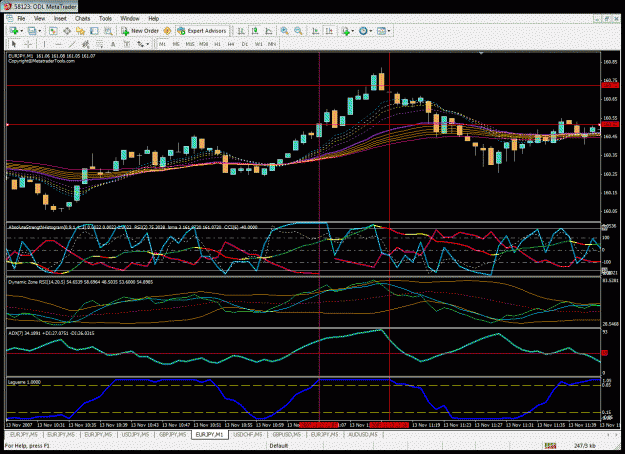Open the Window menu
This screenshot has width=625, height=454.
coord(130,18)
